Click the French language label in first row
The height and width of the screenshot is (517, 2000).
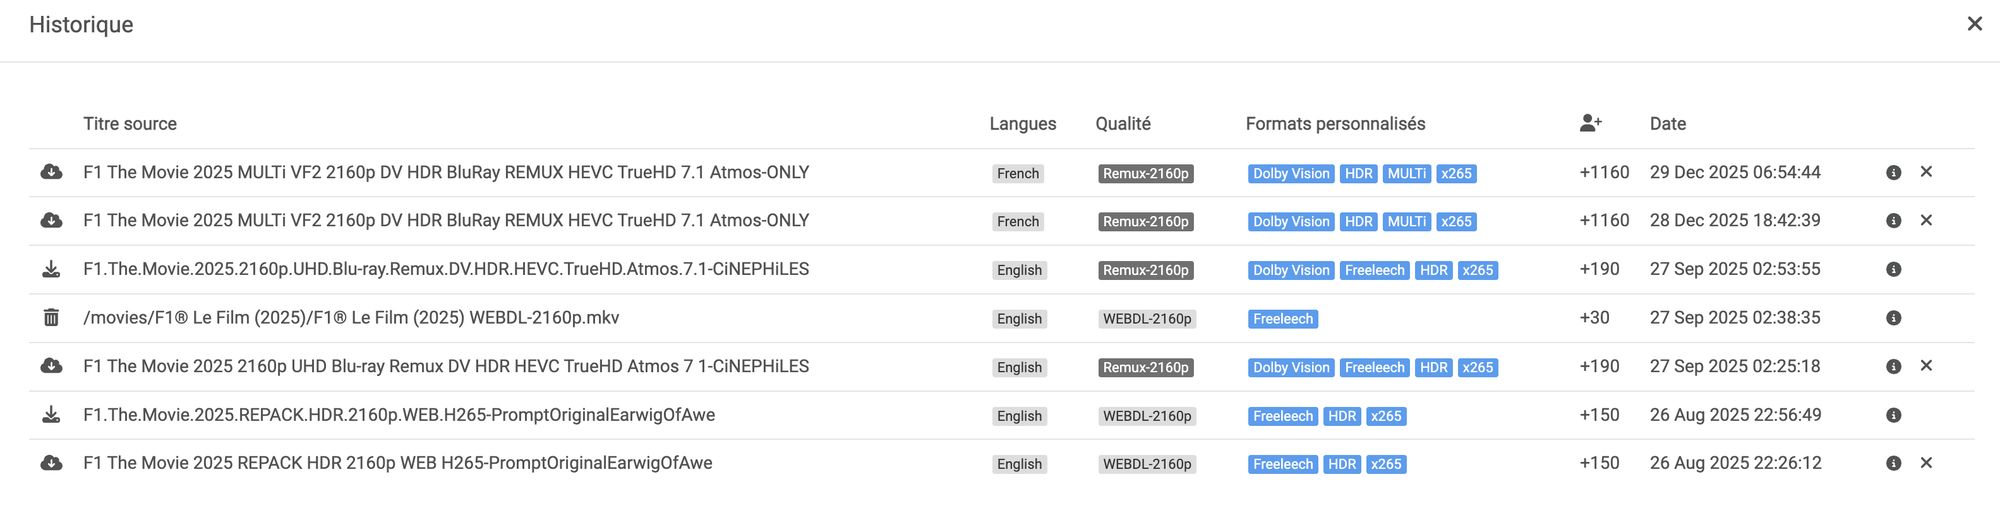click(x=1018, y=174)
